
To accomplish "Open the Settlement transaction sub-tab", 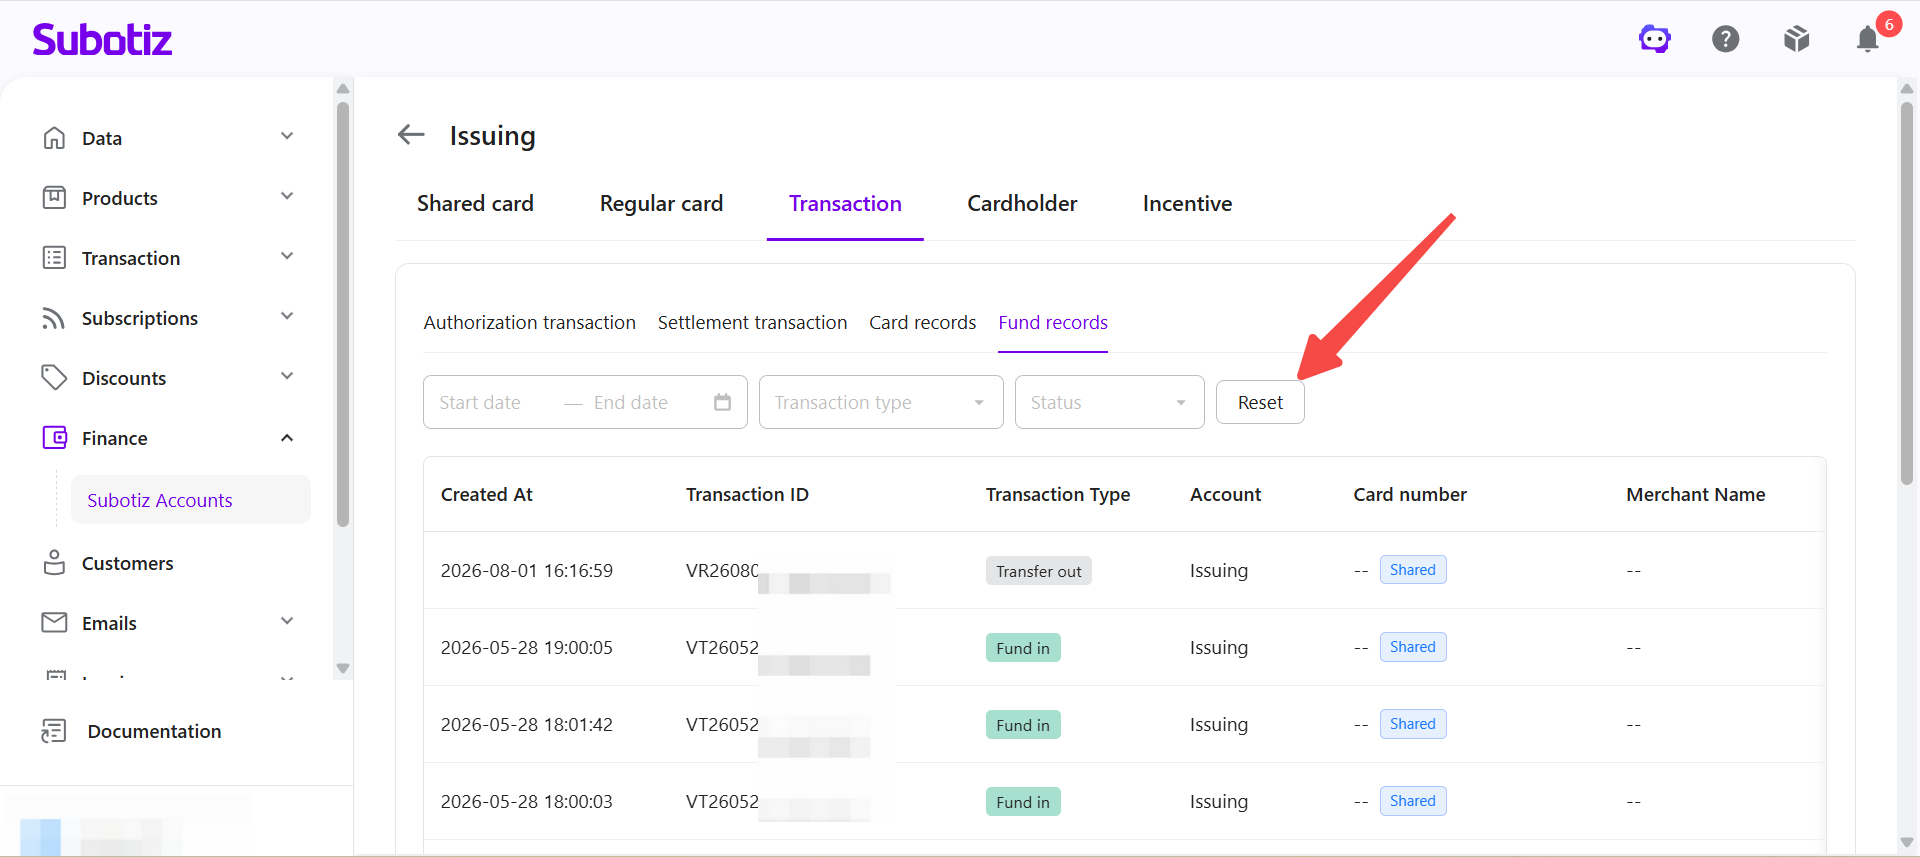I will pyautogui.click(x=752, y=322).
